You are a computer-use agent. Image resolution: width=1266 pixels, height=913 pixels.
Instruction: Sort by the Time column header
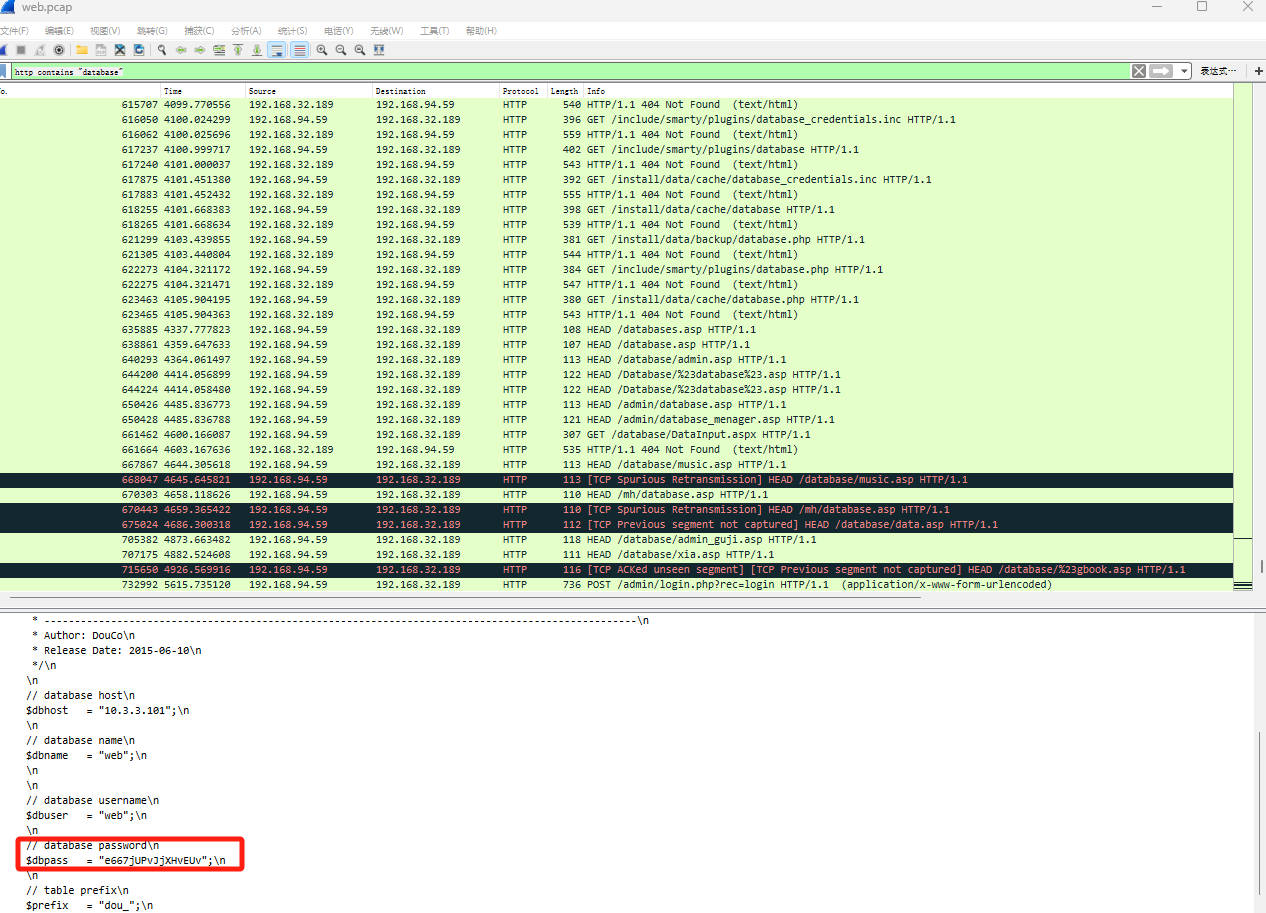[x=203, y=91]
